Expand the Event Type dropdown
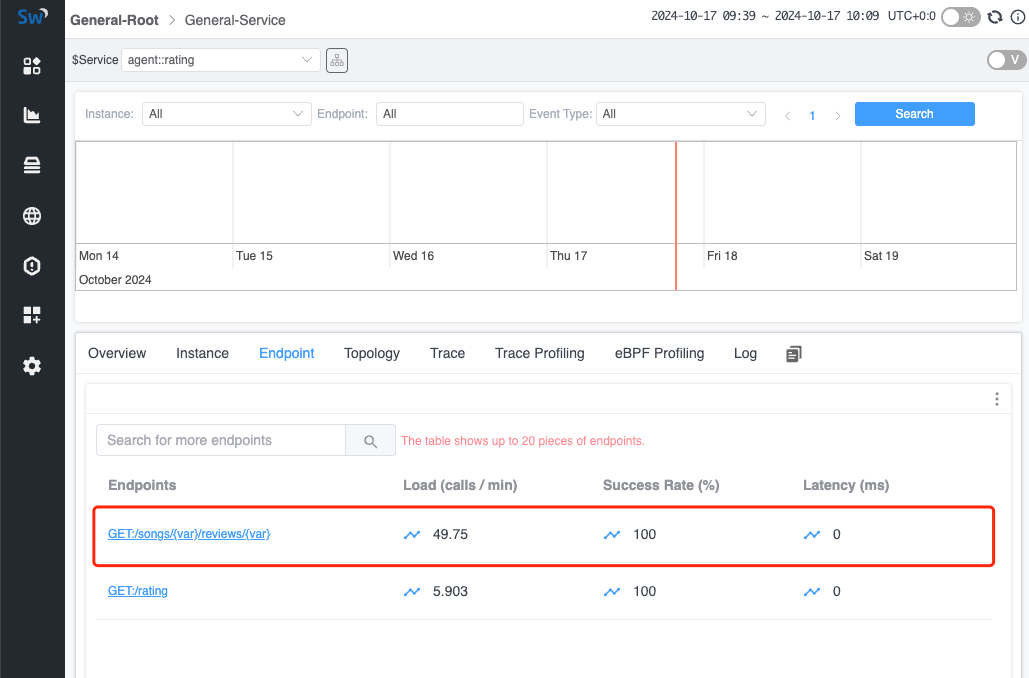Image resolution: width=1029 pixels, height=678 pixels. click(x=680, y=113)
